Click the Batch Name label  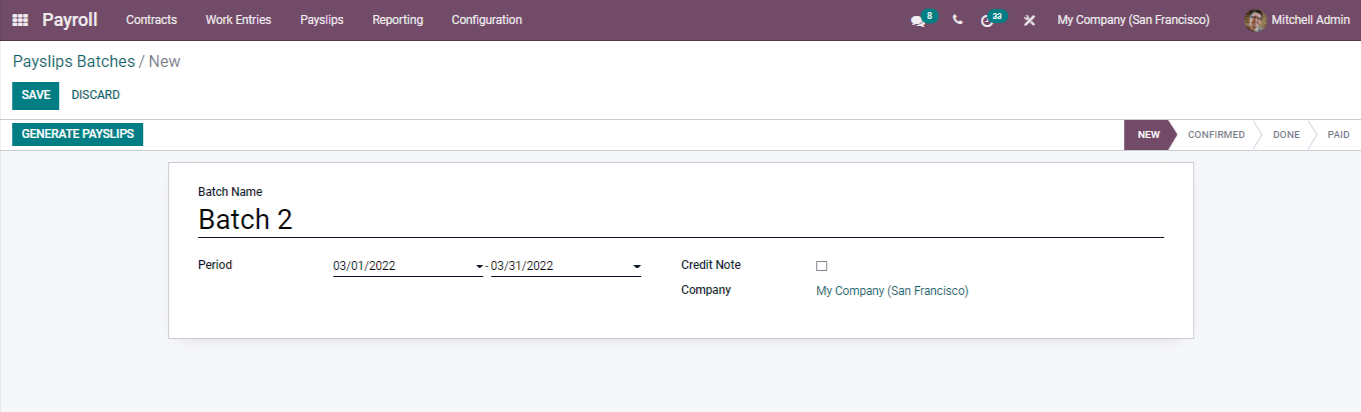pyautogui.click(x=230, y=192)
